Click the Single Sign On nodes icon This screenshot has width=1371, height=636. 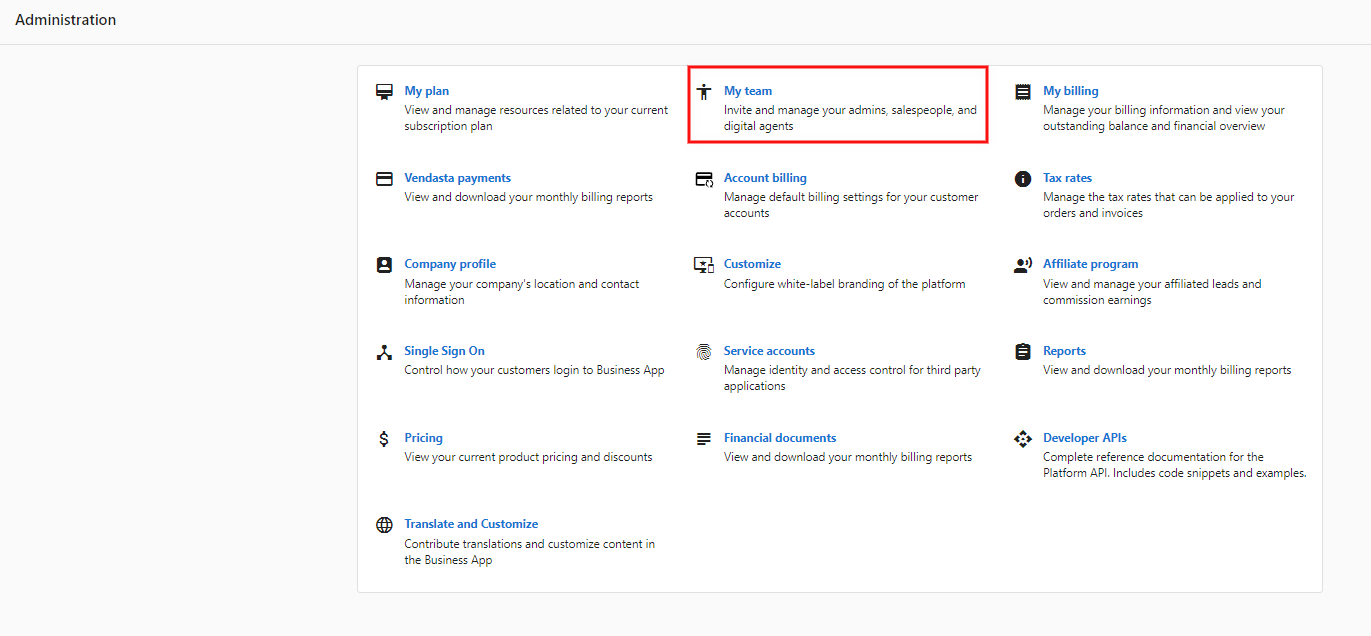click(384, 352)
